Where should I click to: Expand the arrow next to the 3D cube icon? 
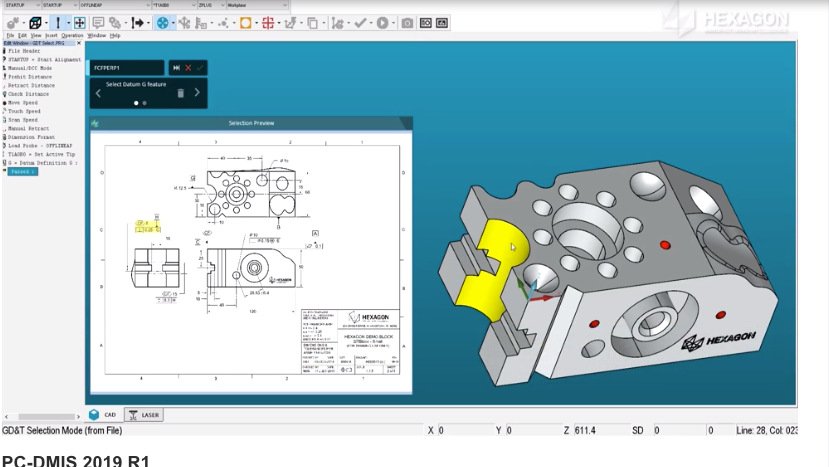(47, 23)
